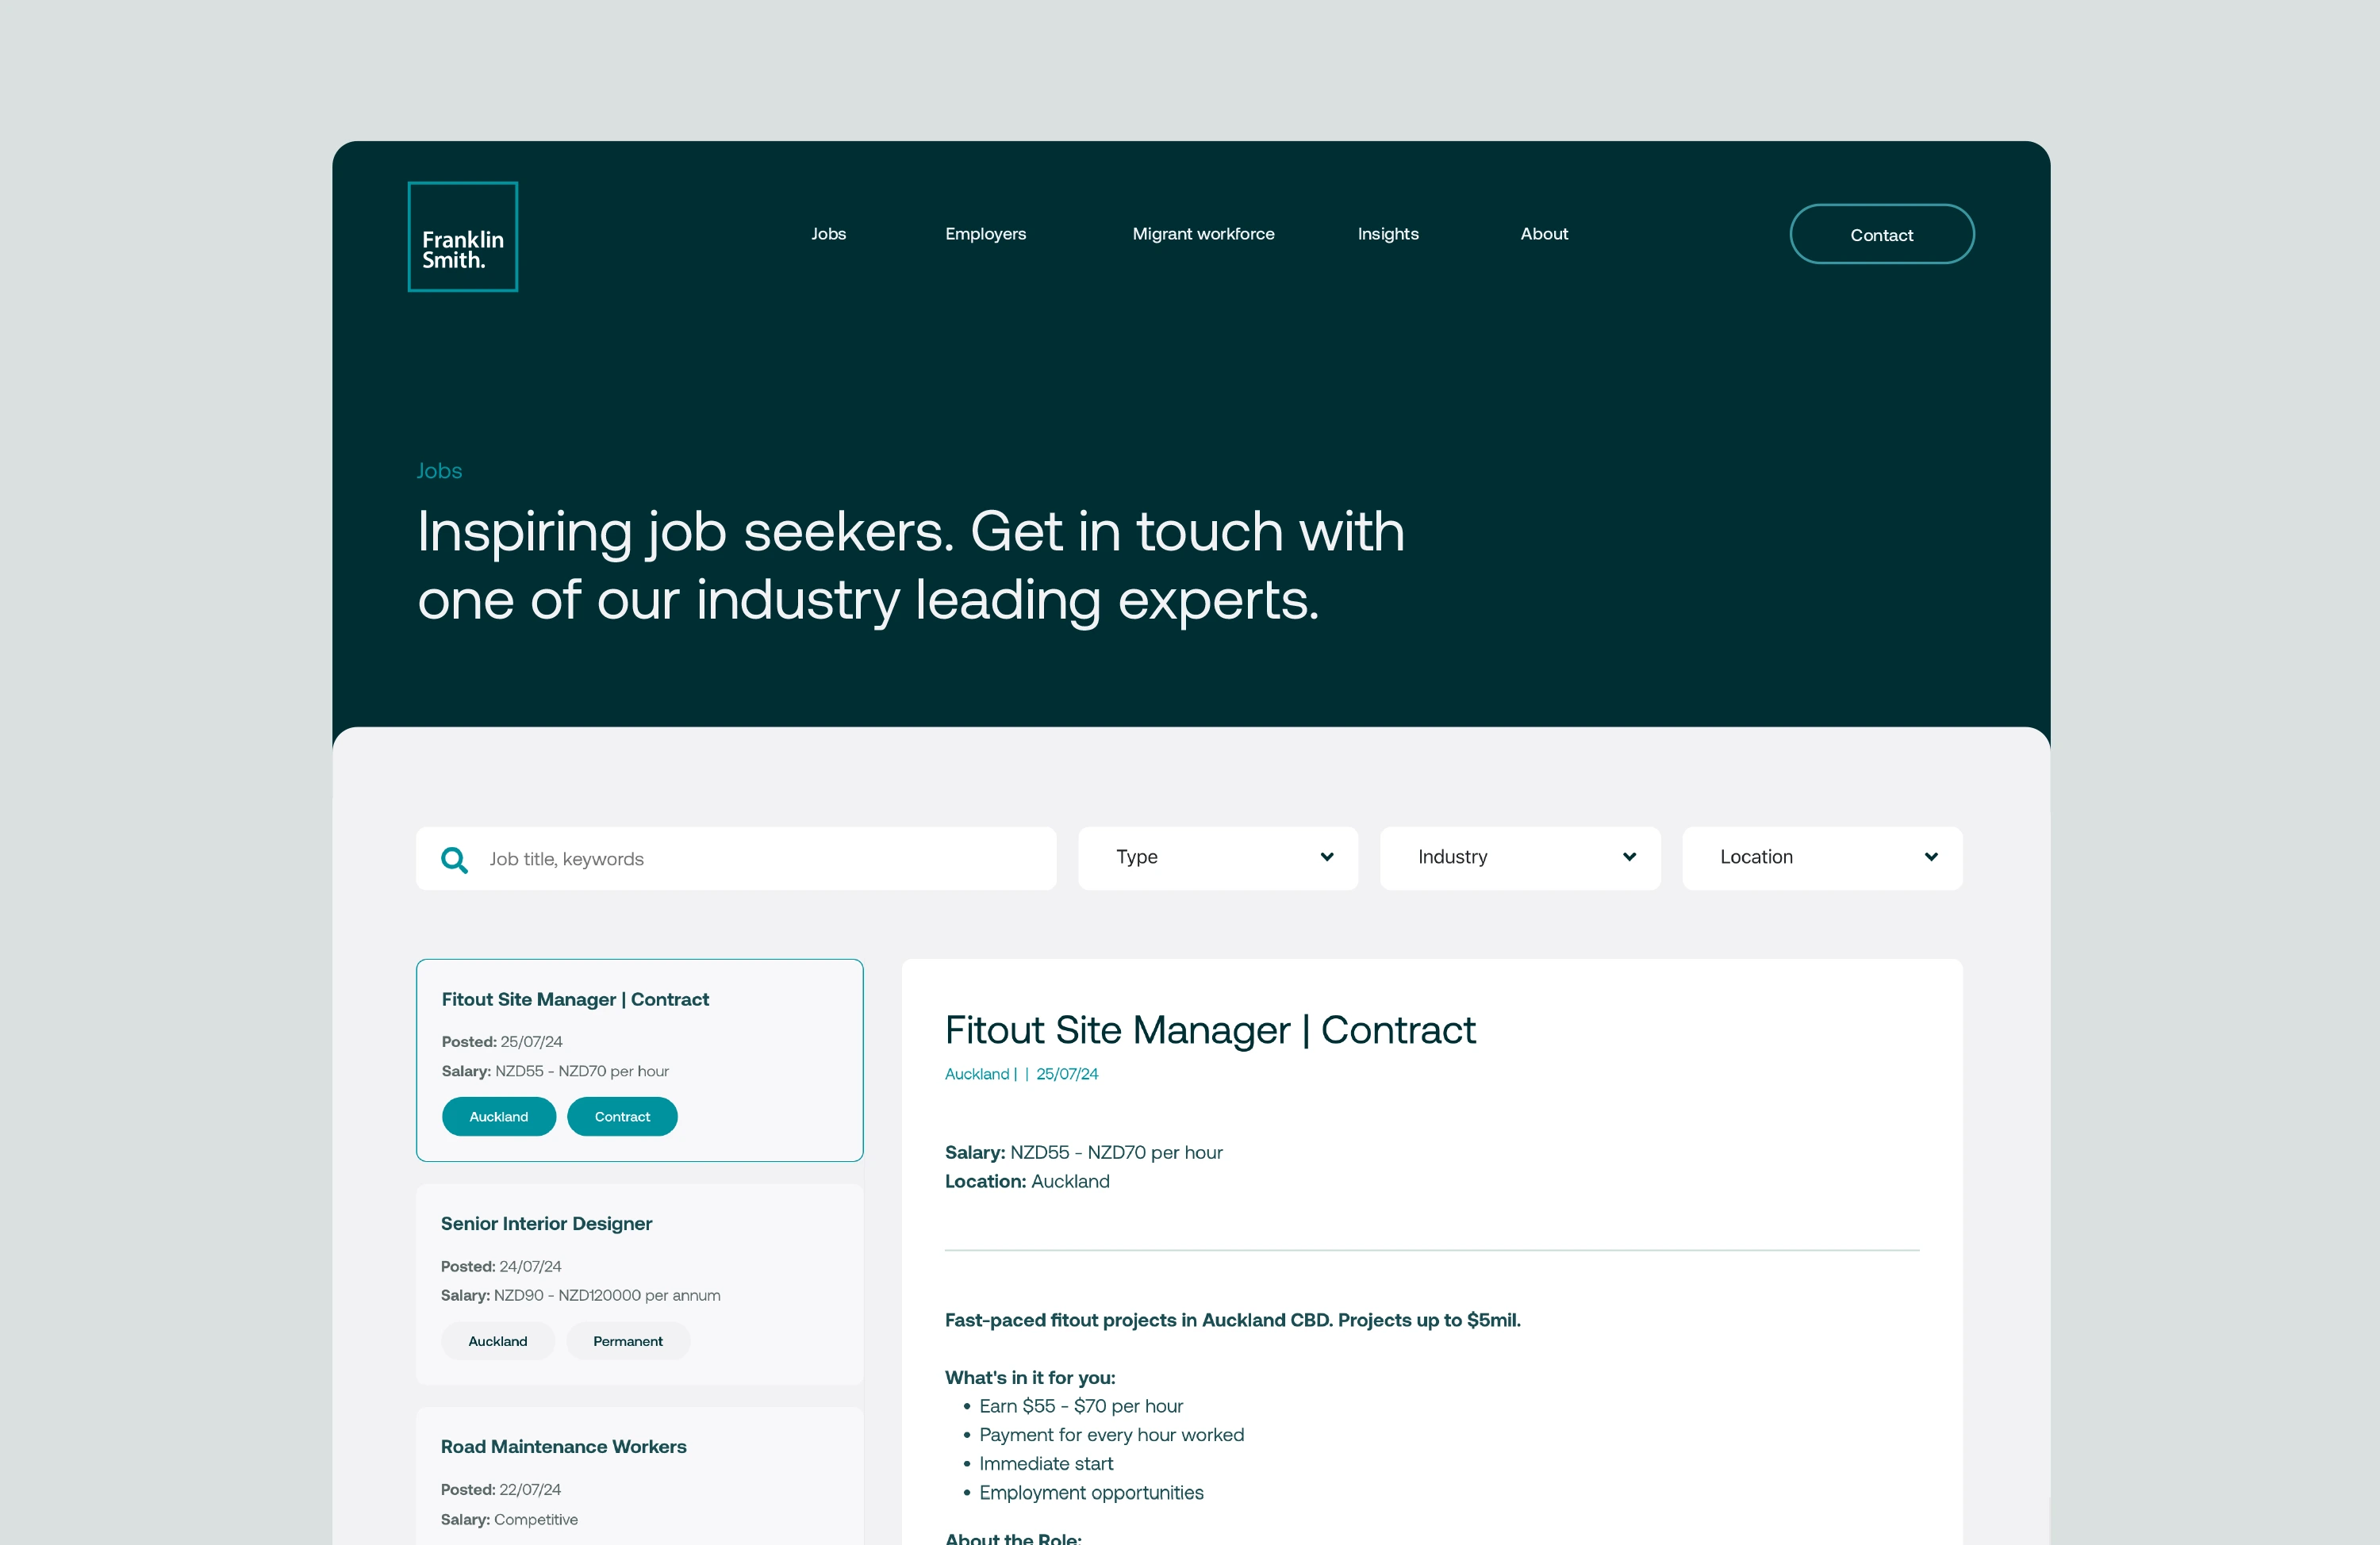Expand the Type dropdown
2380x1545 pixels.
point(1218,858)
